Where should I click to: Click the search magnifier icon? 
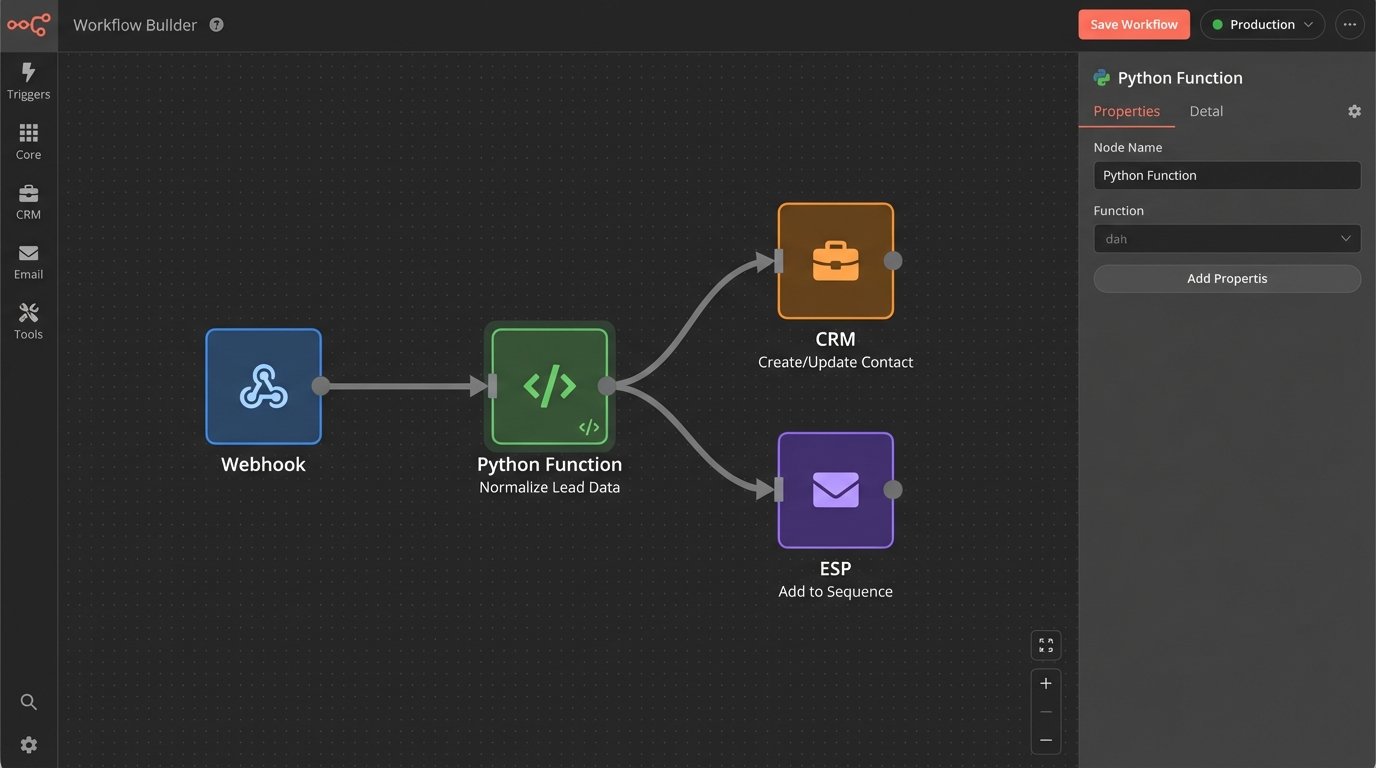[29, 702]
